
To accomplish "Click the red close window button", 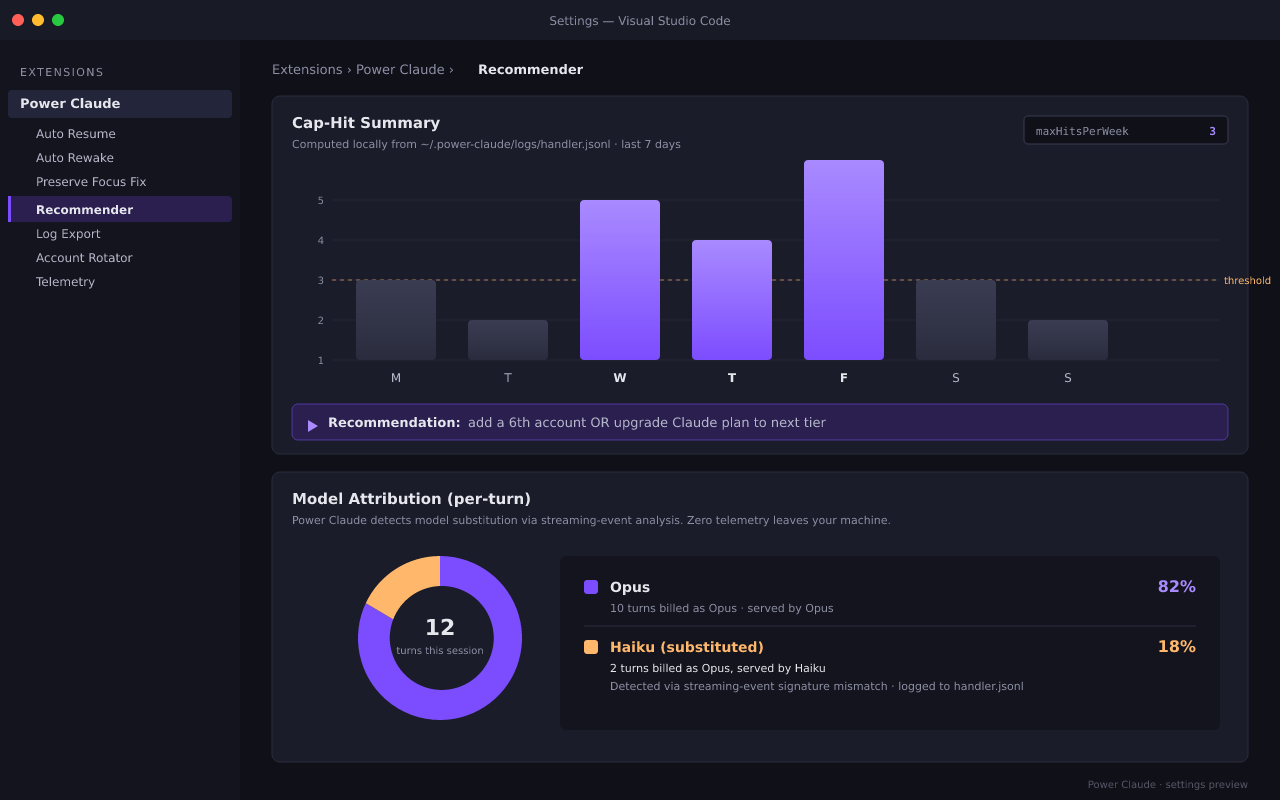I will point(18,20).
